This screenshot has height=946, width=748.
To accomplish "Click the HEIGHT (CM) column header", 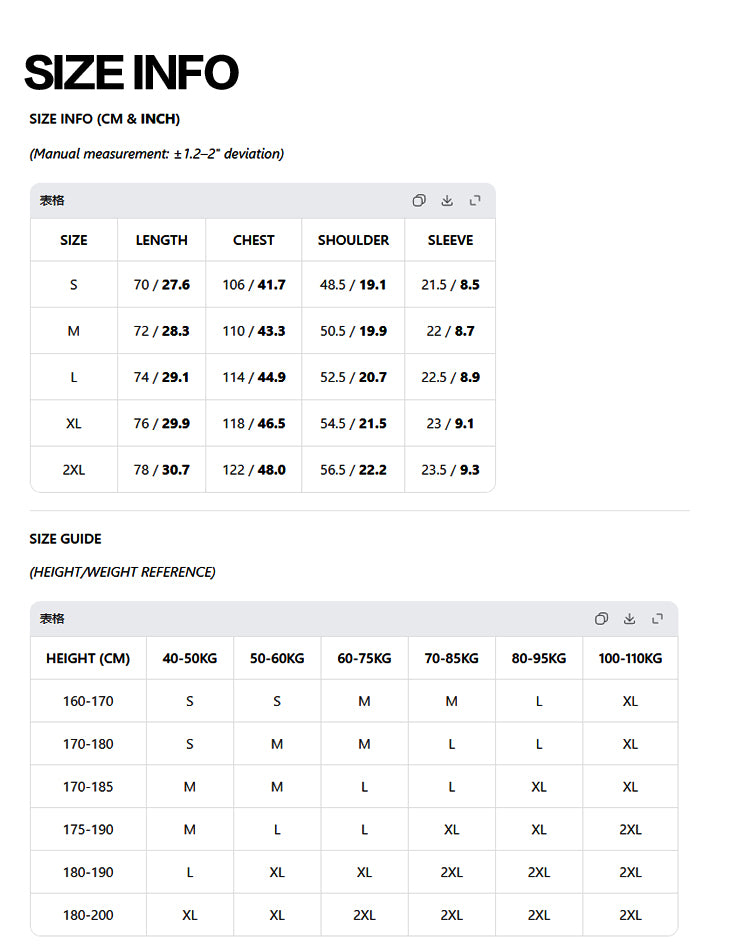I will tap(88, 658).
